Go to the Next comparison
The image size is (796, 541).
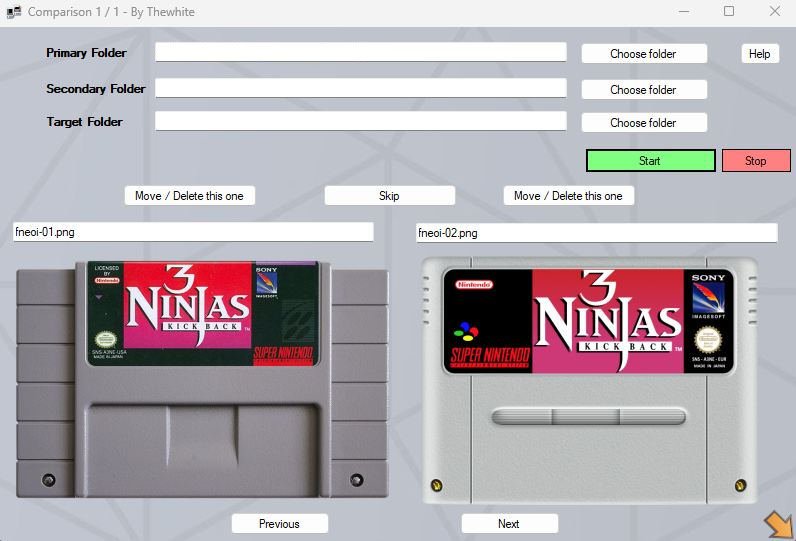pyautogui.click(x=509, y=524)
